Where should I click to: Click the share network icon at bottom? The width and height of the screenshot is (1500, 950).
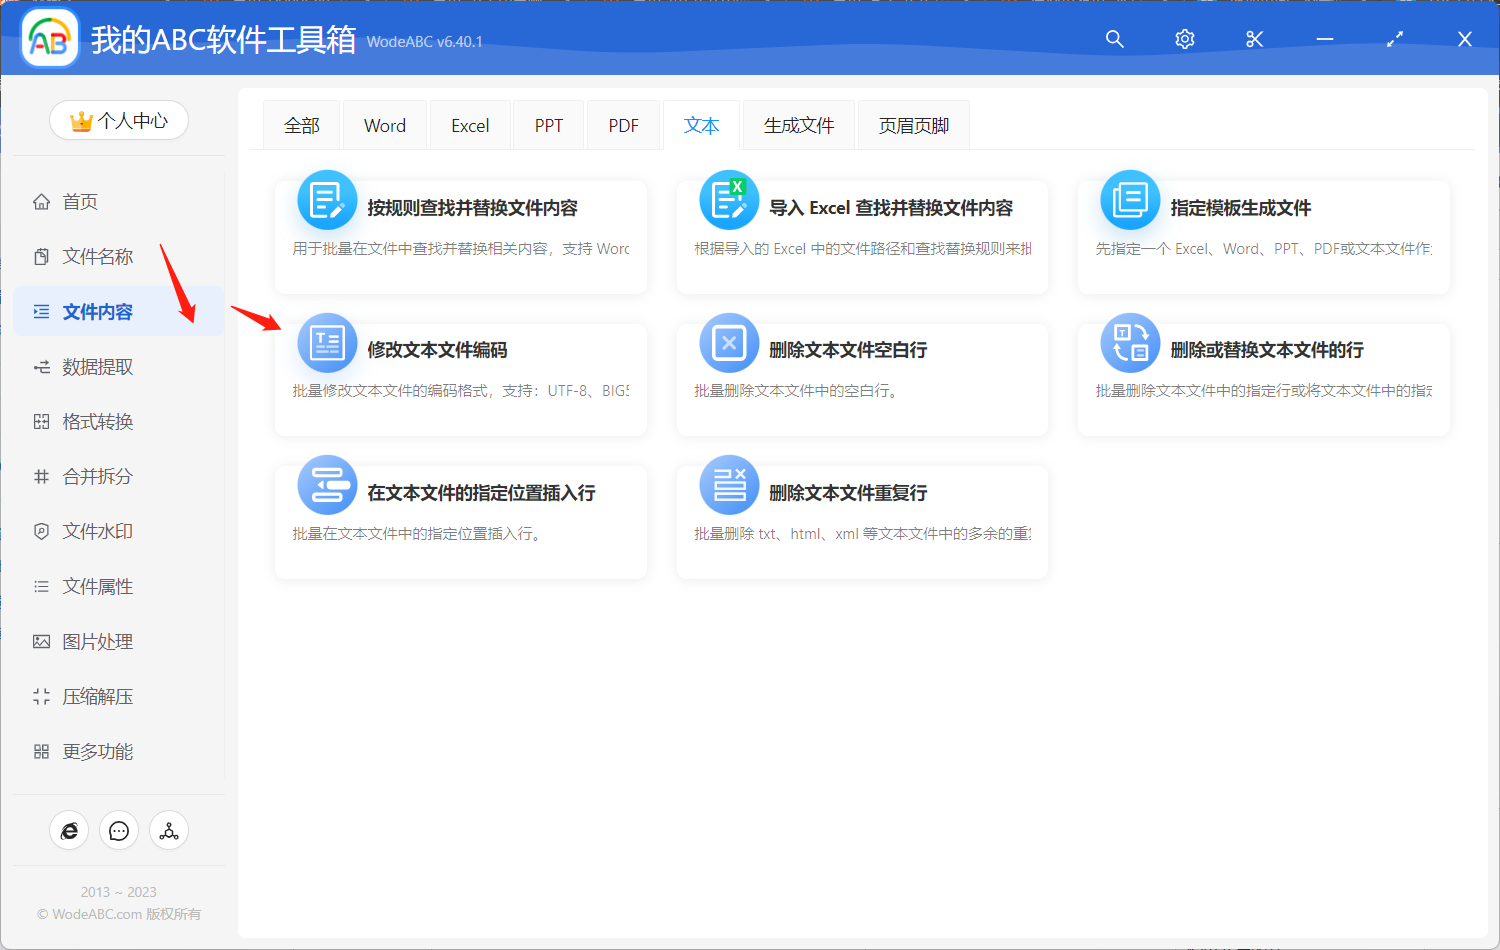click(x=168, y=830)
